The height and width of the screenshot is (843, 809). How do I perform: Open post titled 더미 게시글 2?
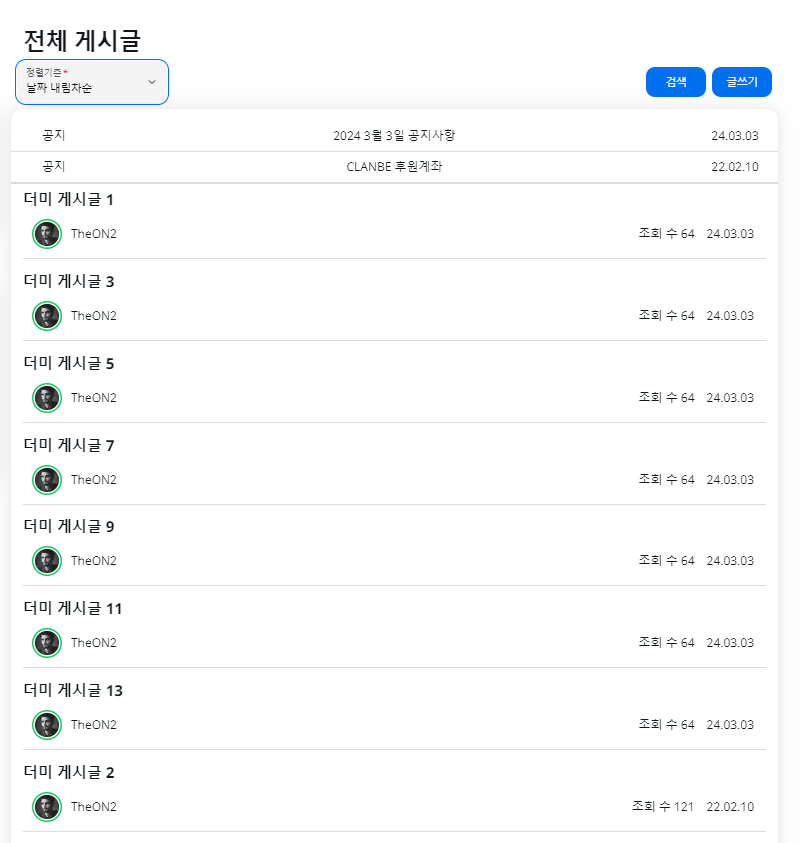pos(69,773)
